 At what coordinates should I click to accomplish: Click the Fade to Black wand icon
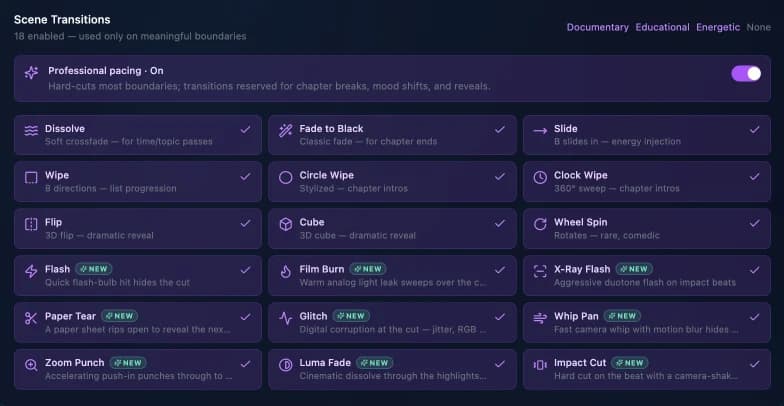286,131
